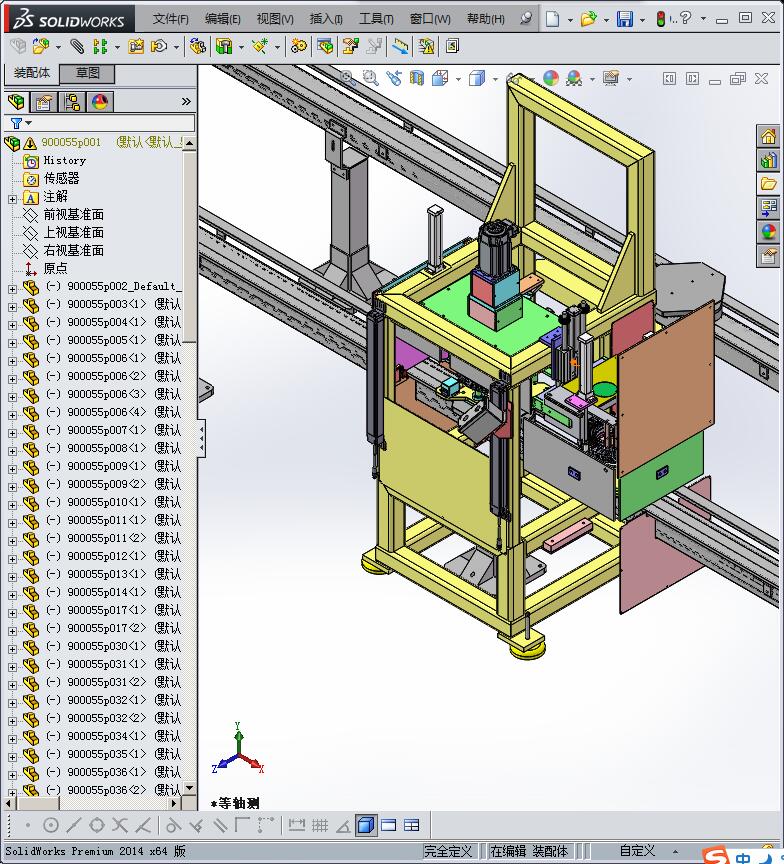The height and width of the screenshot is (864, 784).
Task: Open the 帮助(H) menu
Action: pos(485,19)
